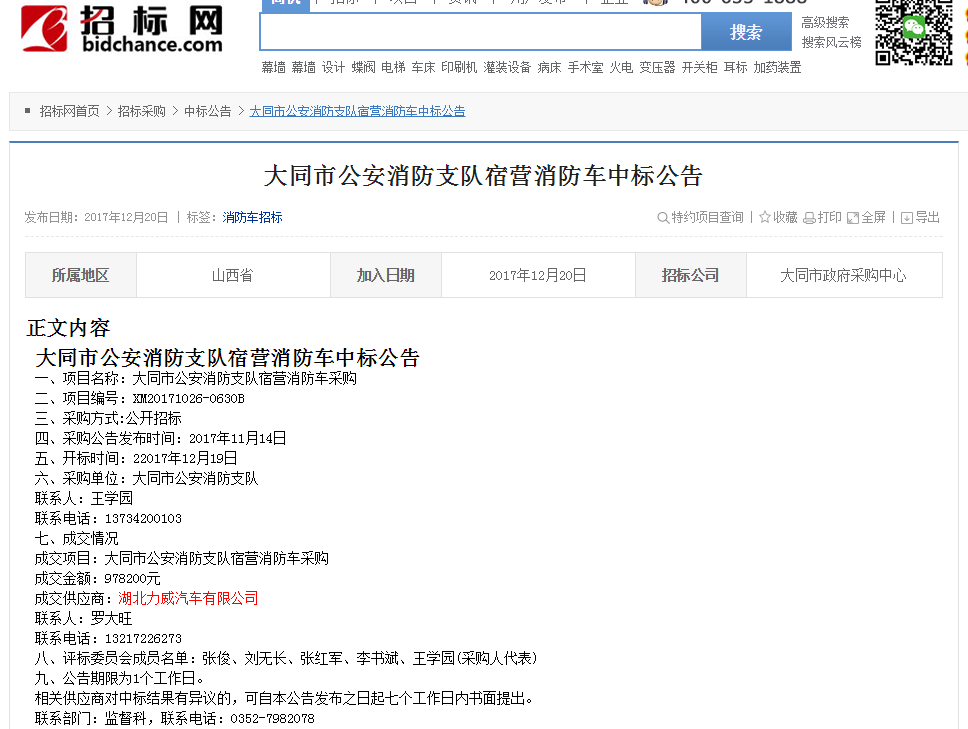Click the 采购单位 大同市公安消防支队 line

click(x=146, y=478)
